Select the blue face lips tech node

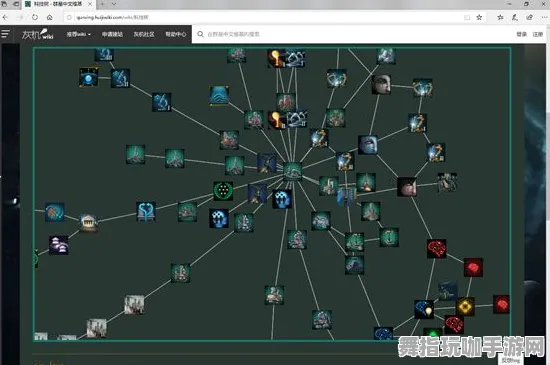(368, 145)
